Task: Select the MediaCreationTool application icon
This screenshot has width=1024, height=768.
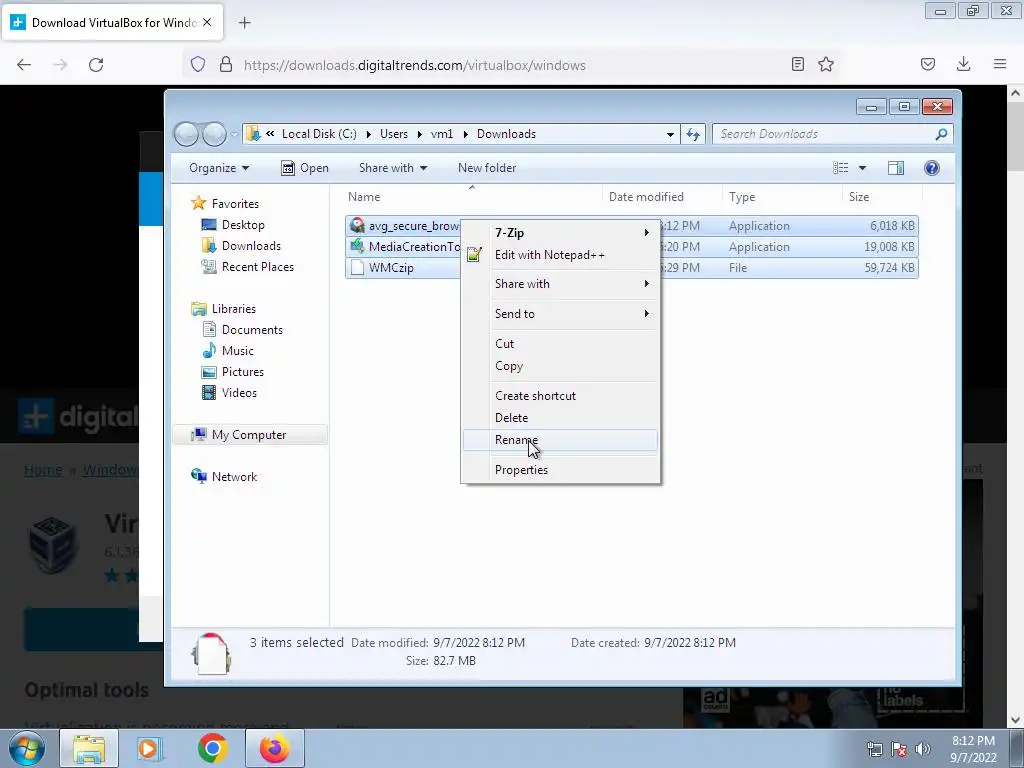Action: coord(357,246)
